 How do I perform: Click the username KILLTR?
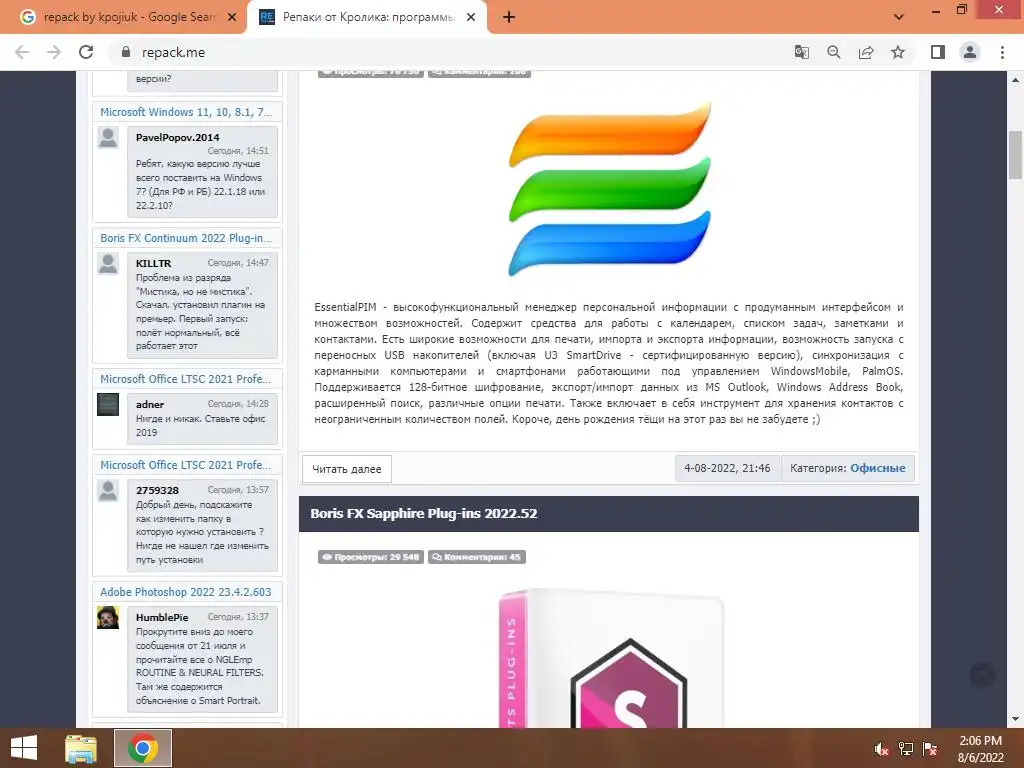pyautogui.click(x=153, y=263)
